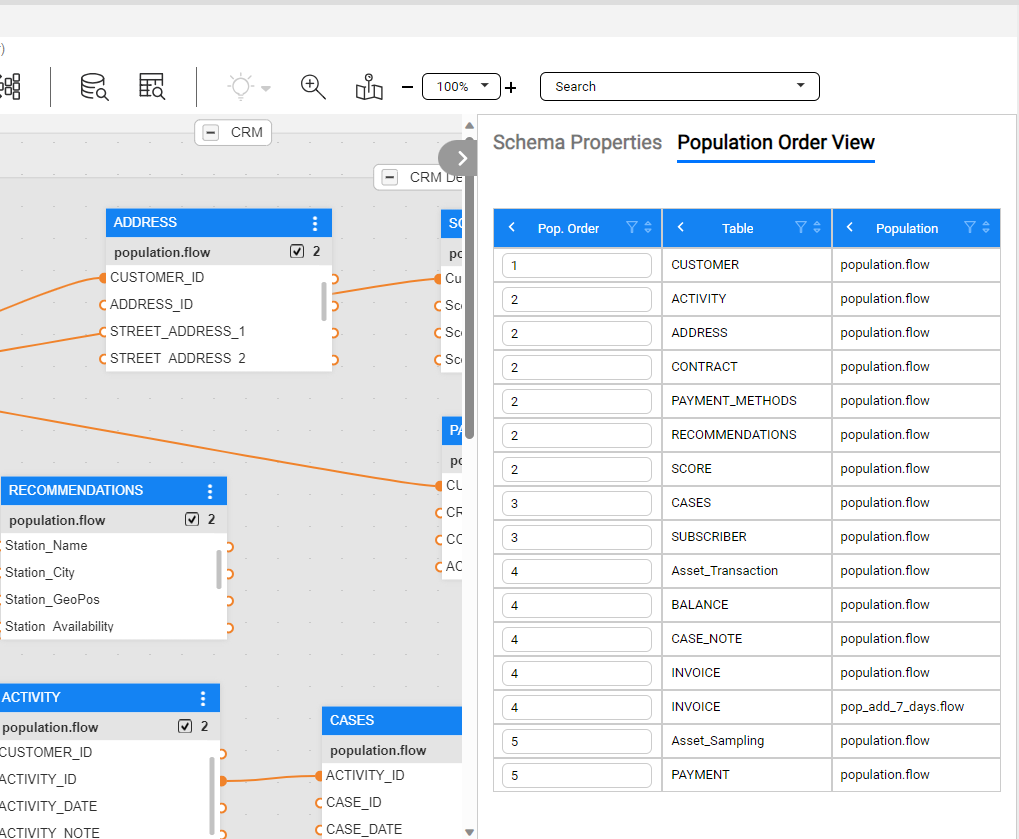Screen dimensions: 1019x839
Task: Open the 100% zoom level dropdown
Action: (461, 87)
